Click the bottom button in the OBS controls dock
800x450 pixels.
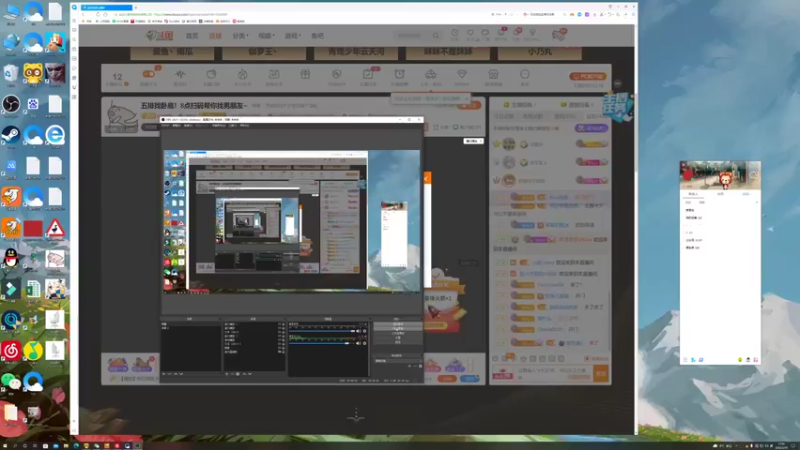tap(398, 342)
